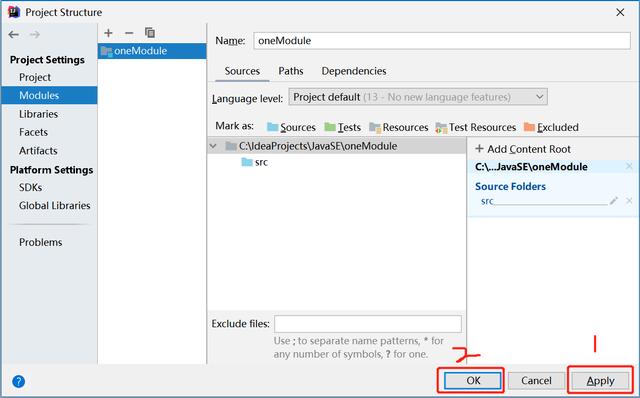The width and height of the screenshot is (640, 398).
Task: Select the src folder in content tree
Action: [255, 162]
